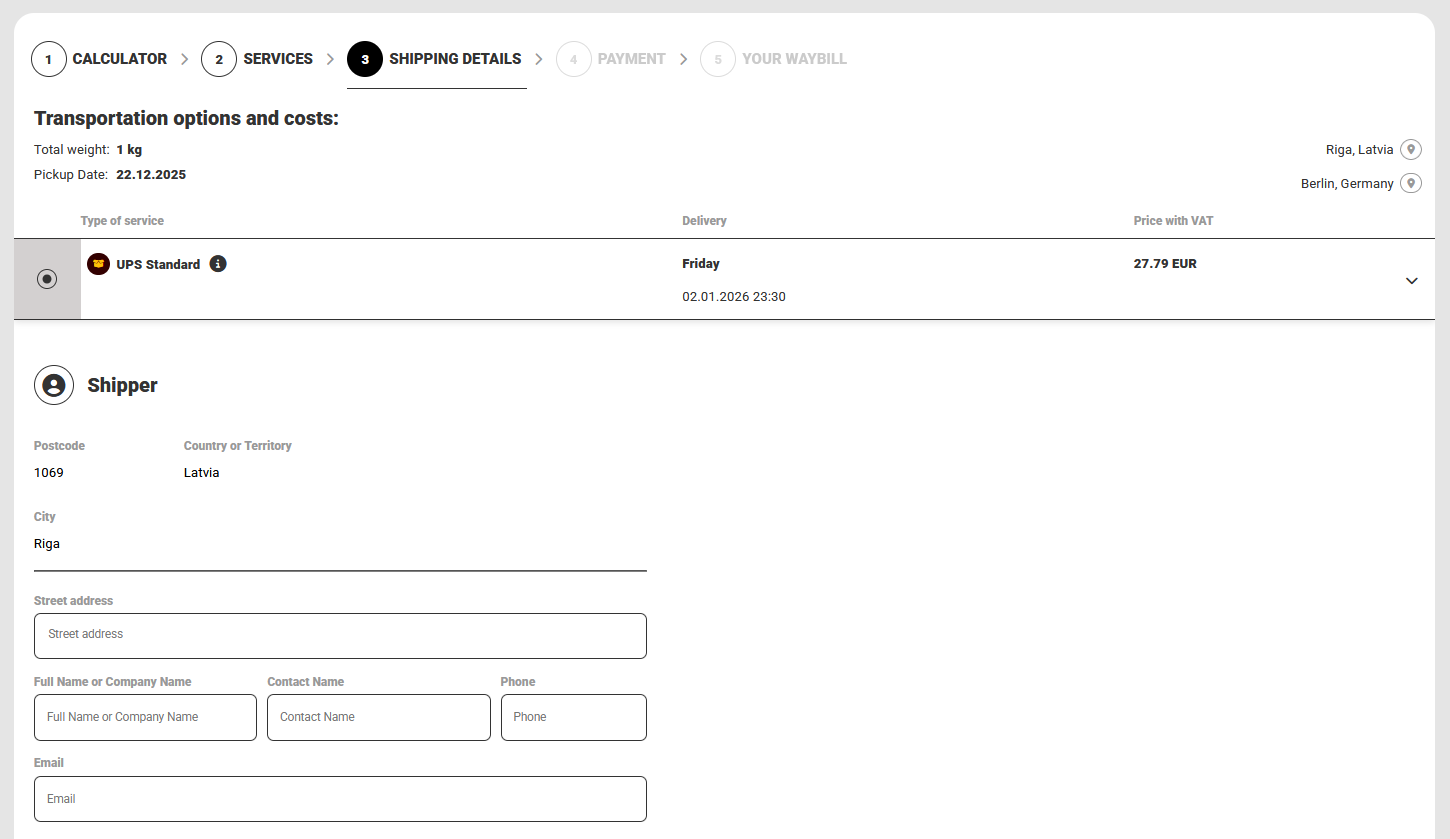Open the Shipping Details step
The height and width of the screenshot is (839, 1450).
coord(455,59)
